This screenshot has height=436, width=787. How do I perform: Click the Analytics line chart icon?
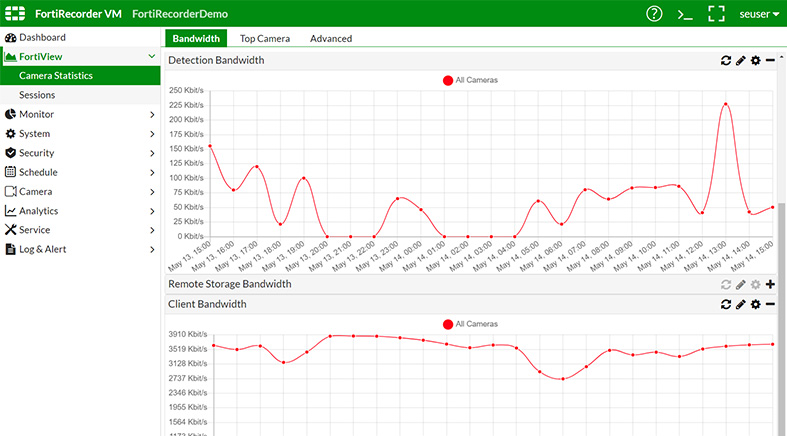pos(10,211)
